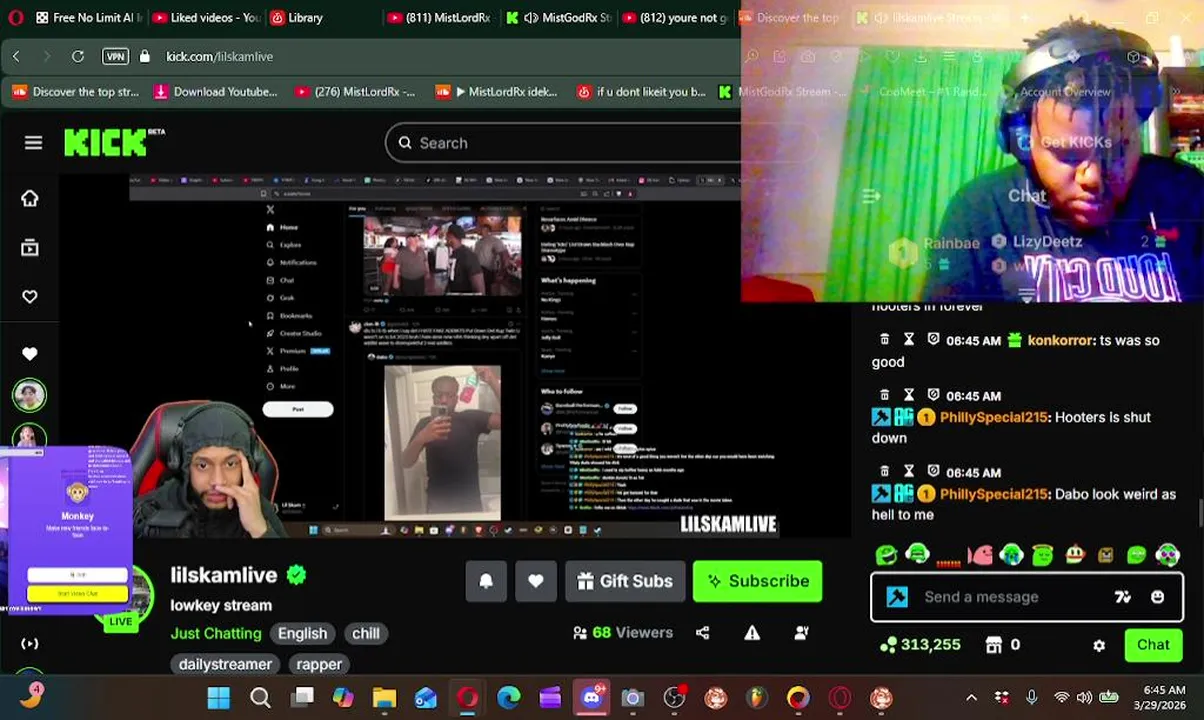Click the Gift Subs button
The image size is (1204, 720).
[x=625, y=581]
